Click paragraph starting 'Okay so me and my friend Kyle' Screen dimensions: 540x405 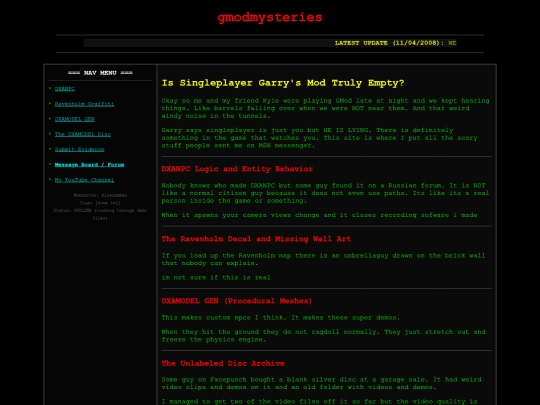click(325, 108)
